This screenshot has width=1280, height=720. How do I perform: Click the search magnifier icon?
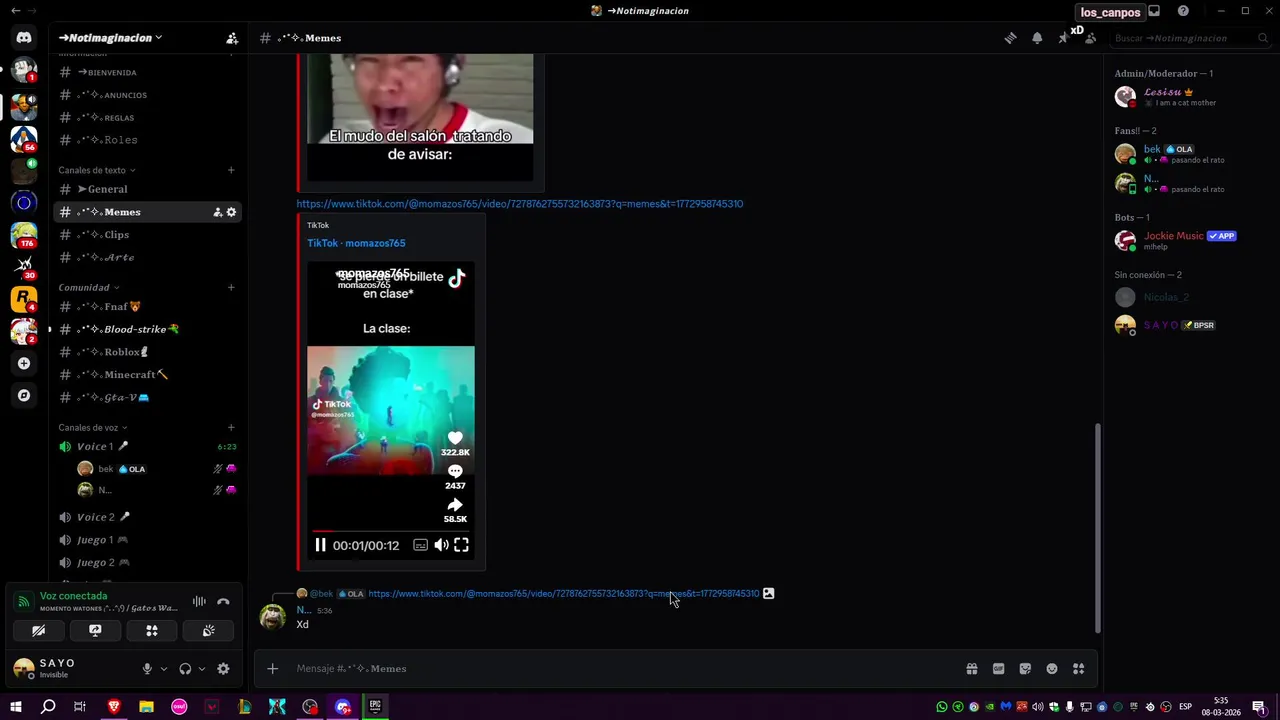point(1262,38)
